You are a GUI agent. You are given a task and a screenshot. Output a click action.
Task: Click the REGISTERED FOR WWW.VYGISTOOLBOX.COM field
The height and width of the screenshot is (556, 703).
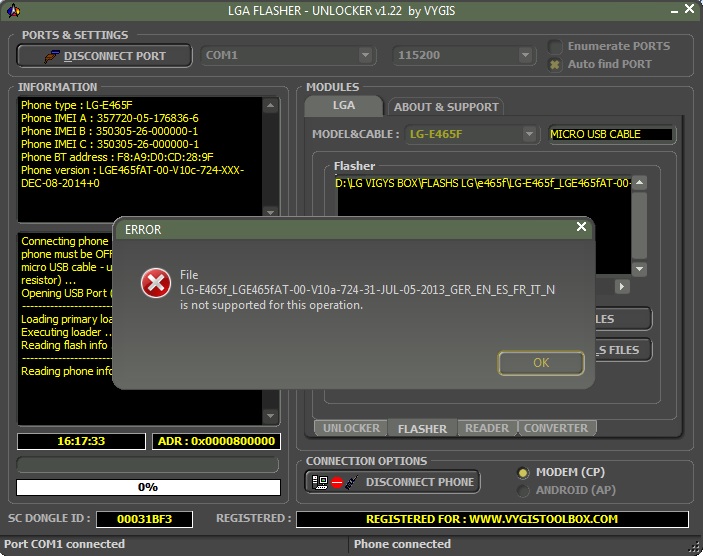click(x=492, y=519)
